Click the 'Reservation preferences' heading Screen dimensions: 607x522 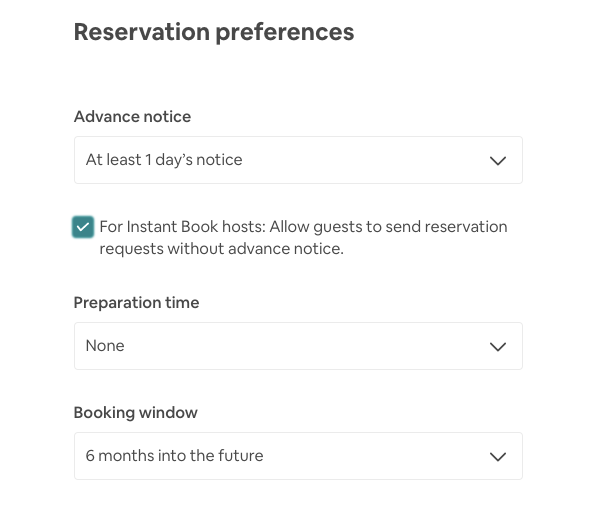click(x=214, y=32)
